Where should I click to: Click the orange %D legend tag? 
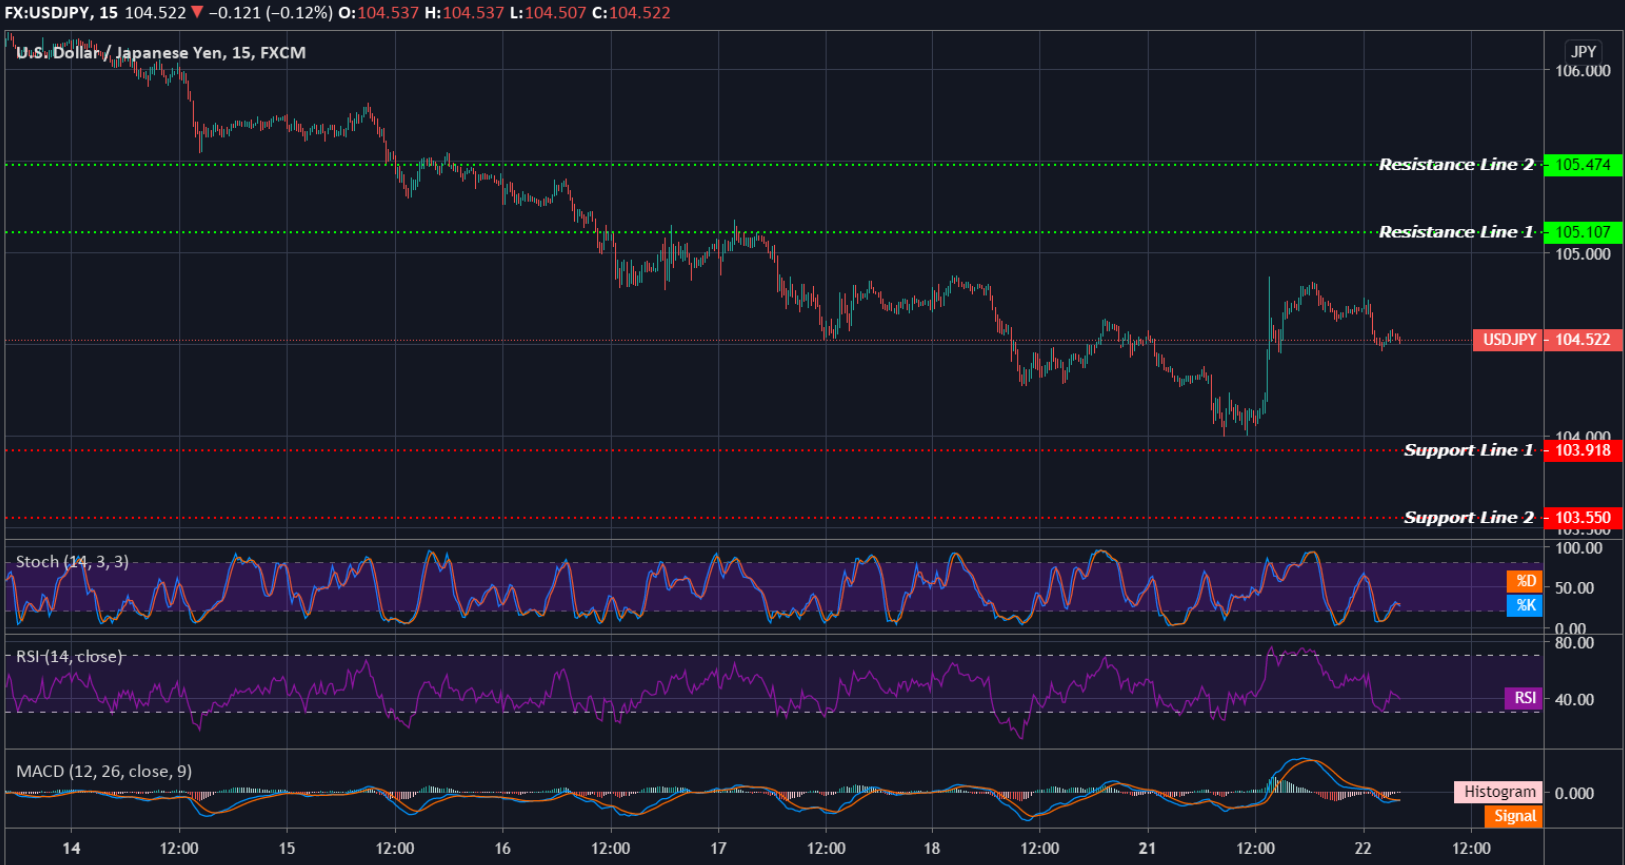(1525, 581)
